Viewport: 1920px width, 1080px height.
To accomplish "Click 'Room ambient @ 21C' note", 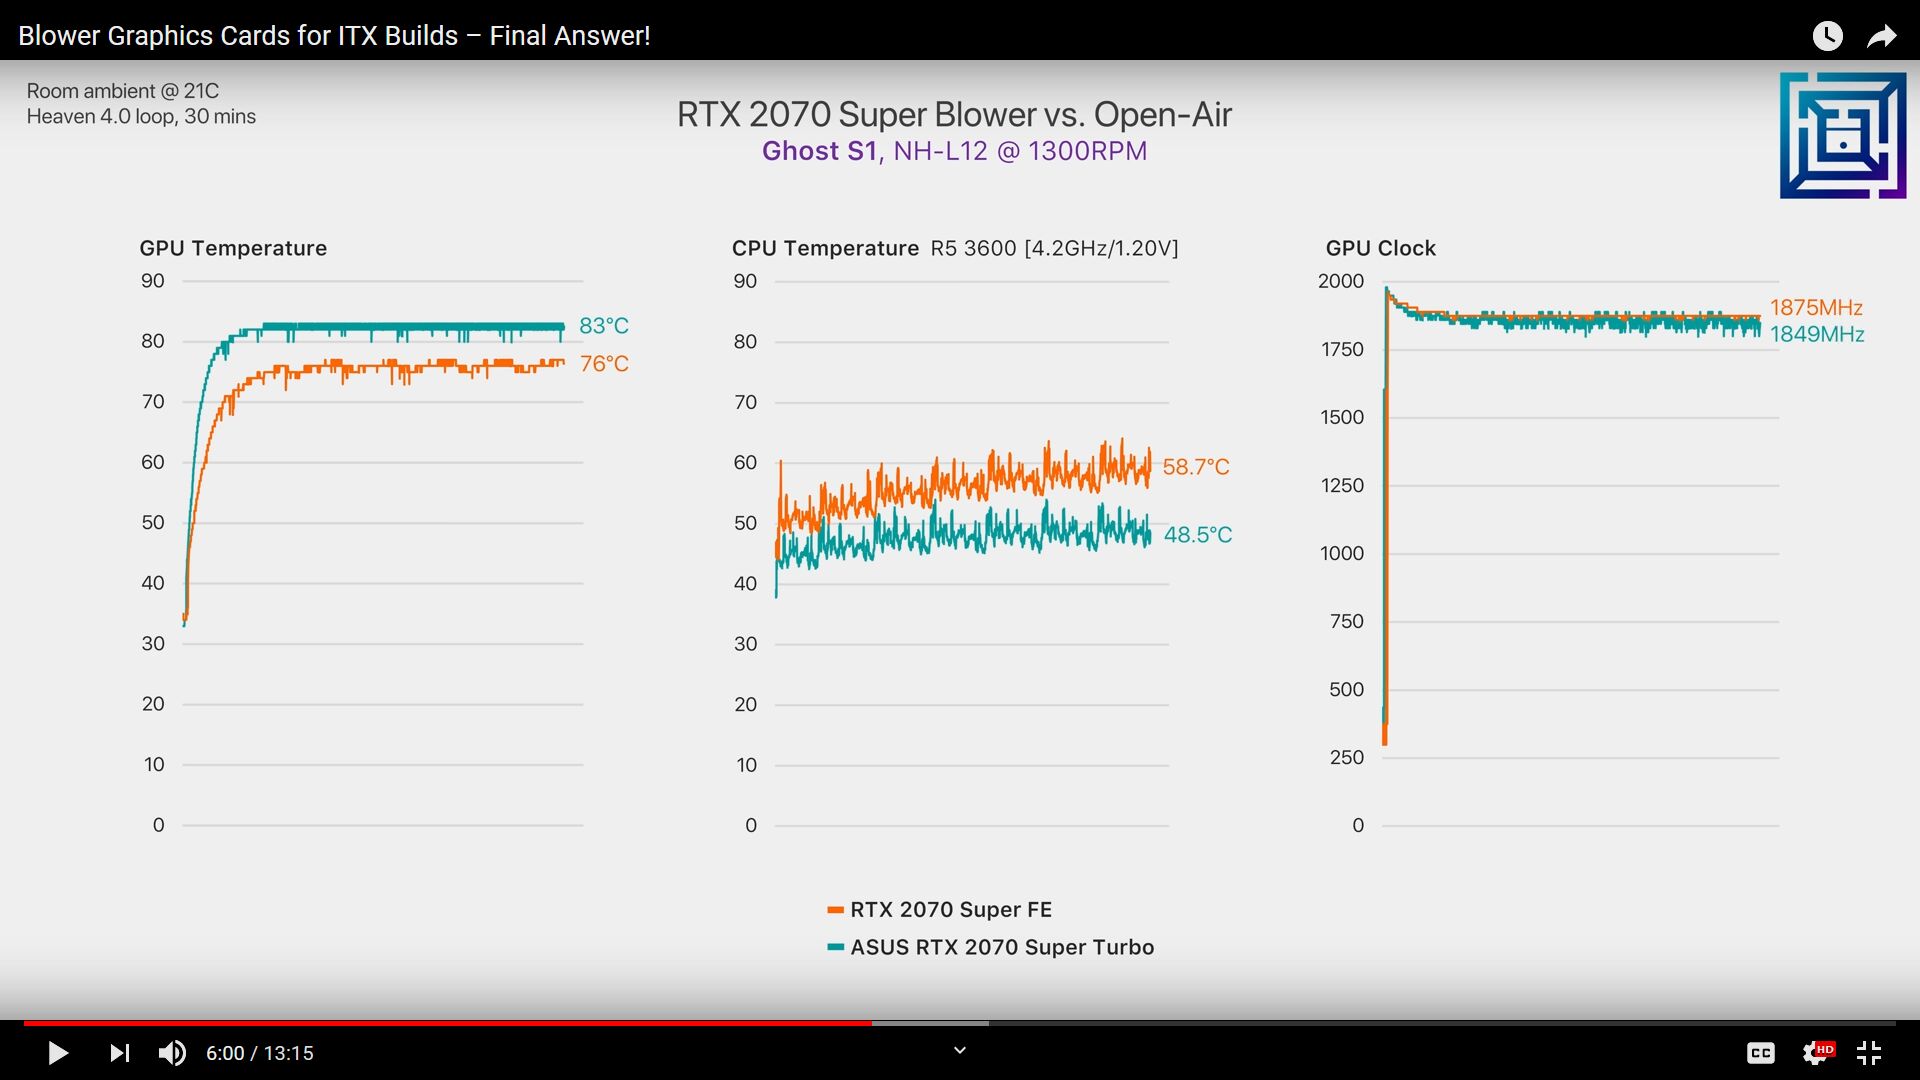I will [122, 91].
